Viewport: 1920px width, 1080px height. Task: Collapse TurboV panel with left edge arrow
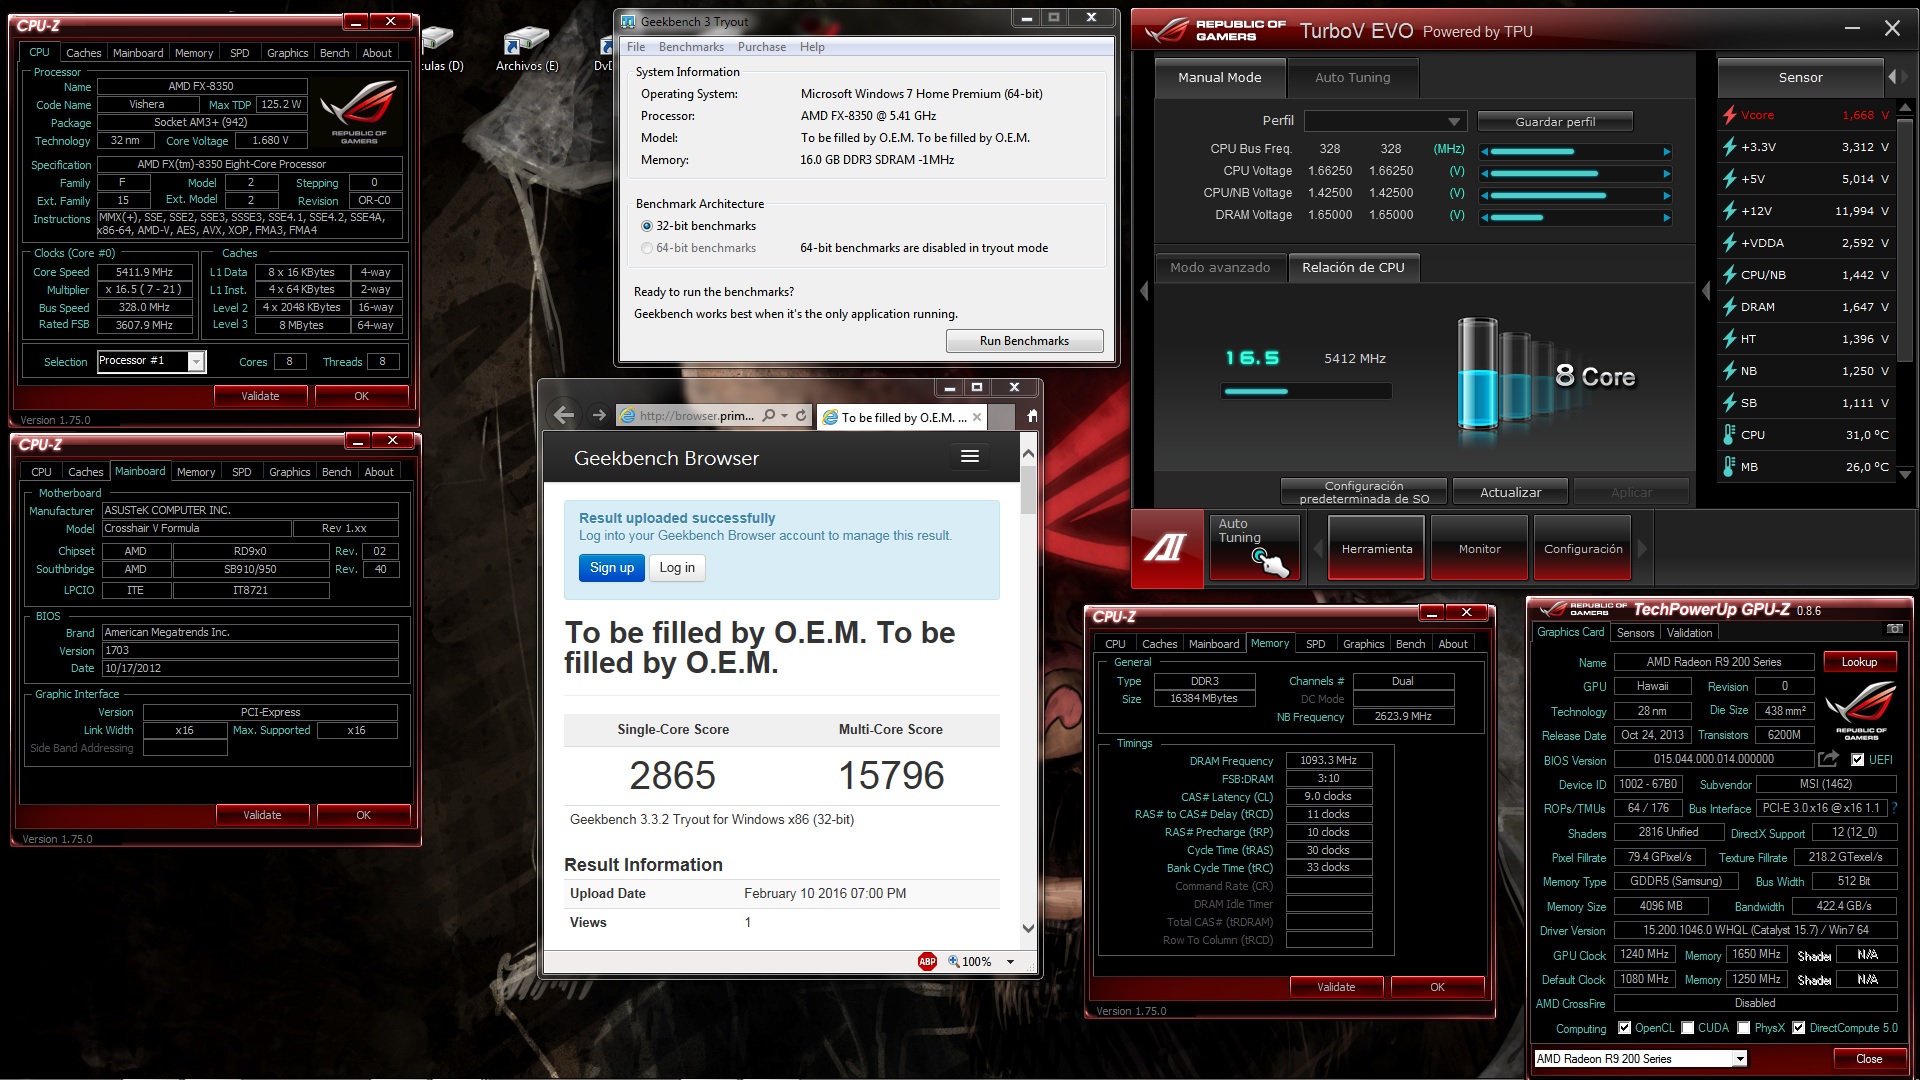[1144, 291]
